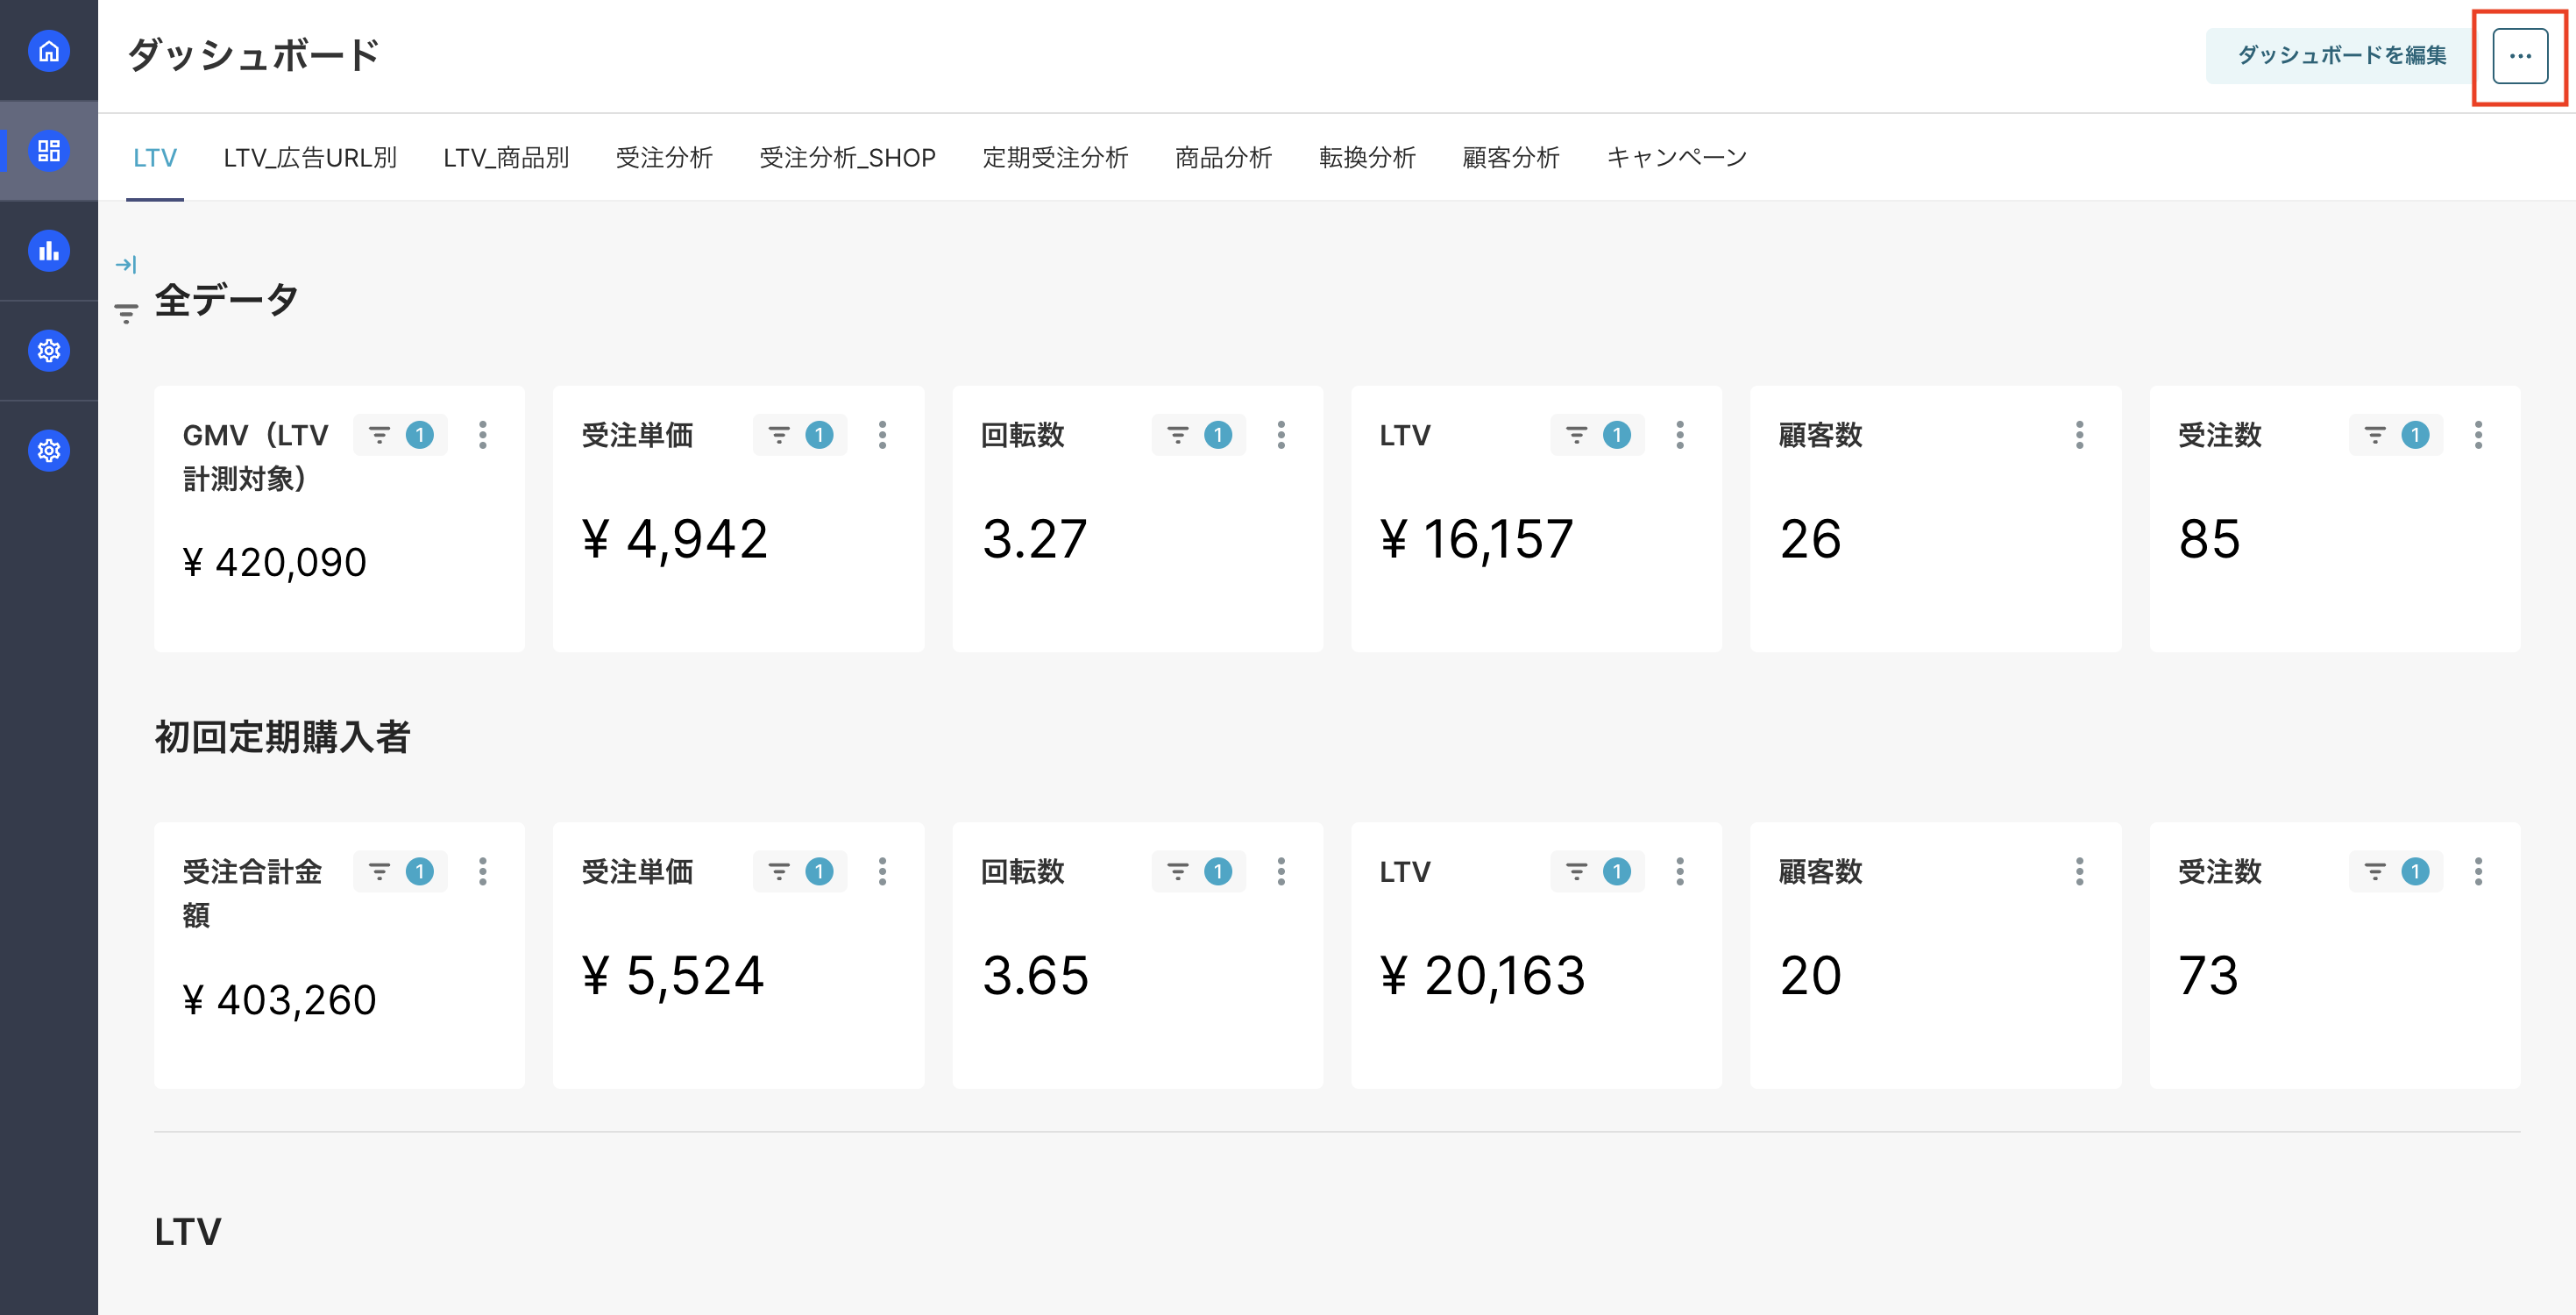Viewport: 2576px width, 1315px height.
Task: Switch to the LTV tab
Action: (x=155, y=158)
